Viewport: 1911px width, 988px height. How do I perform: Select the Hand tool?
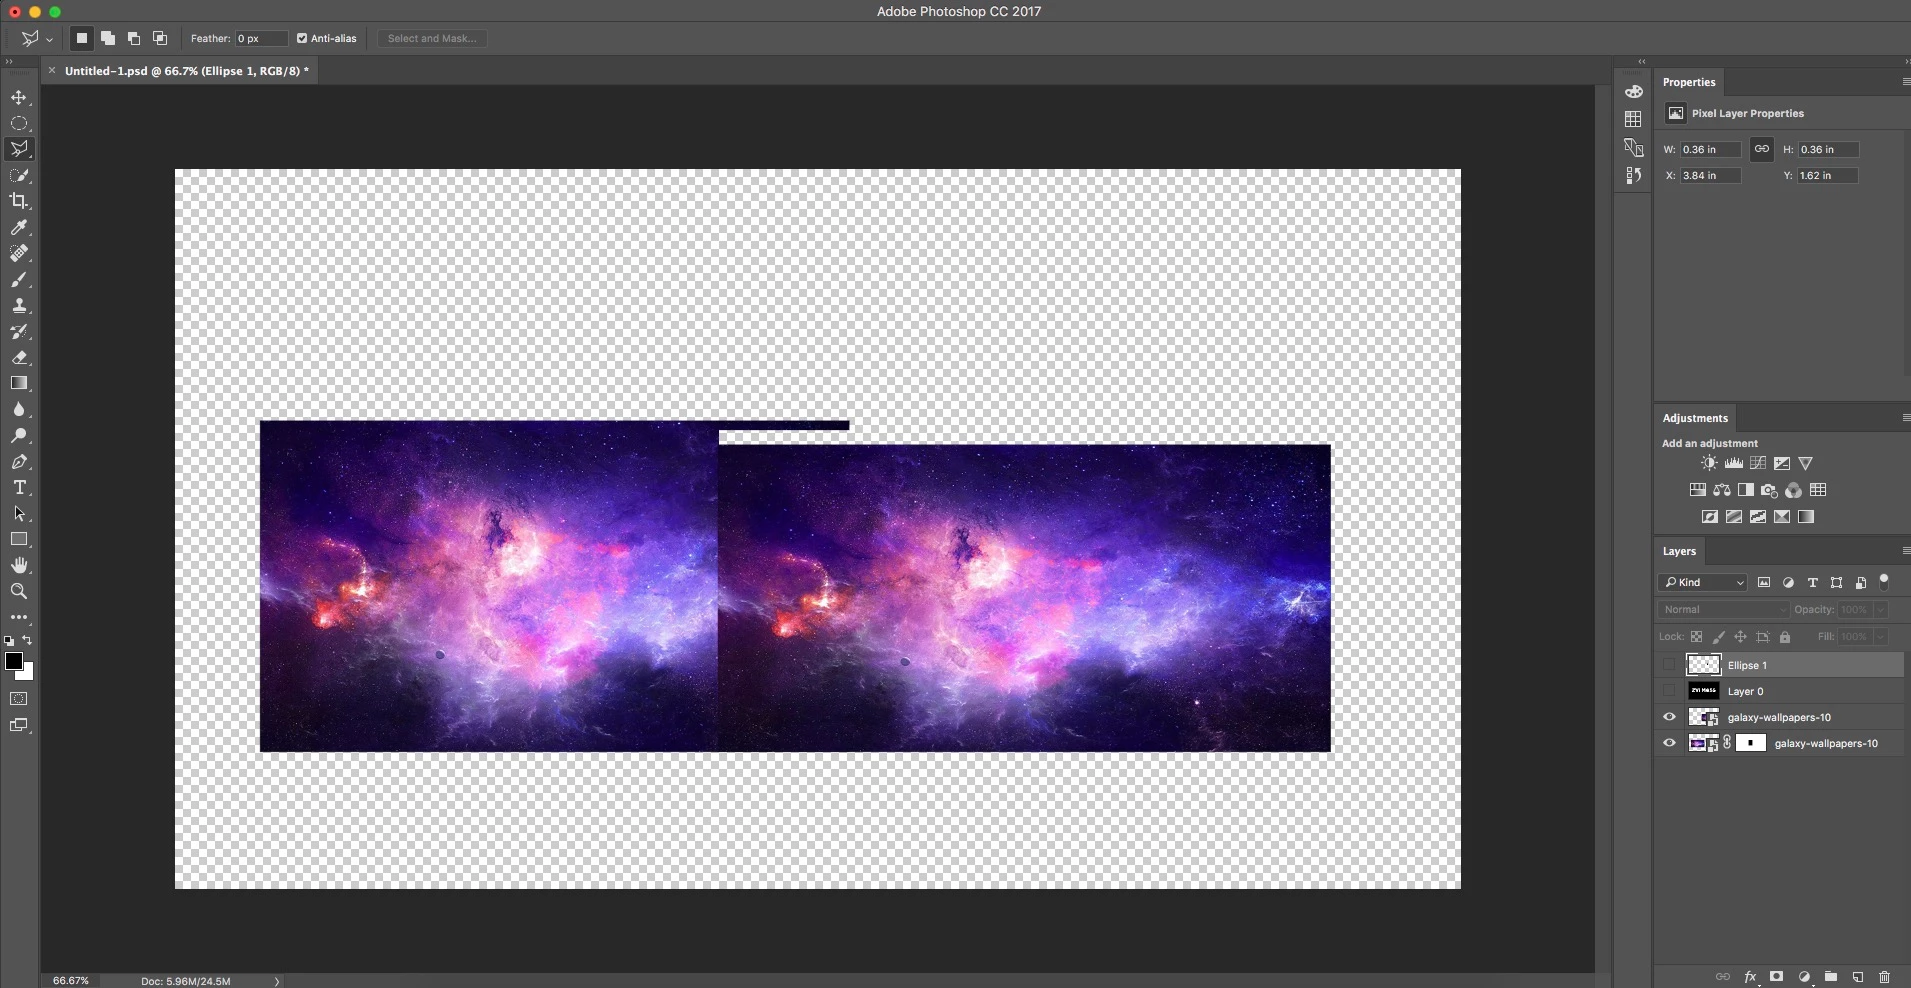coord(19,565)
